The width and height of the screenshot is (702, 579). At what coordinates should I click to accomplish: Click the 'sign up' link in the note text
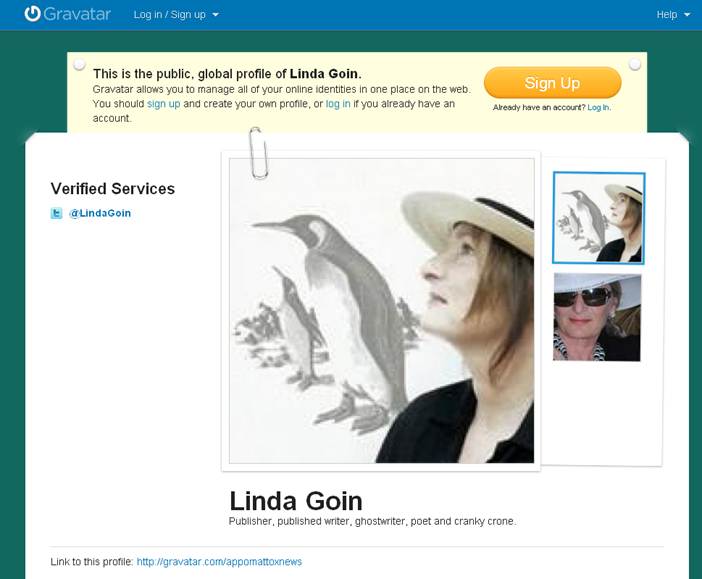coord(163,104)
